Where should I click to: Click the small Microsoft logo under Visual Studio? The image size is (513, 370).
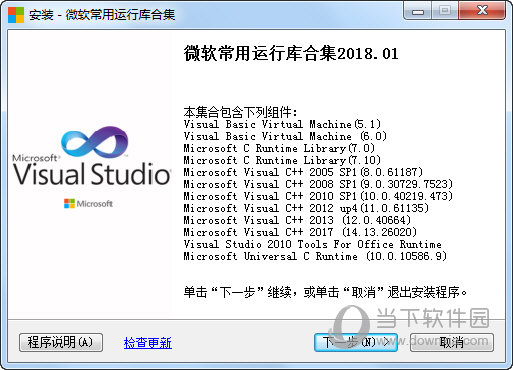tap(89, 203)
